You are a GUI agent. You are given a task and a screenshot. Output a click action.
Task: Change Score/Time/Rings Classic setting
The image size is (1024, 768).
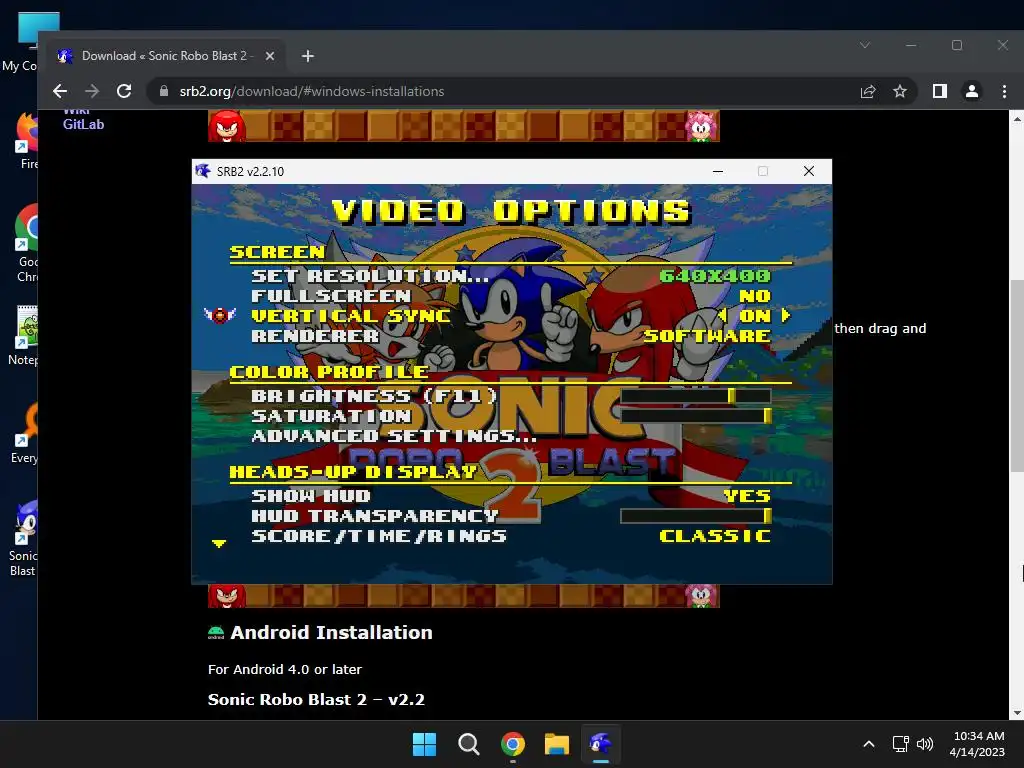click(x=715, y=536)
